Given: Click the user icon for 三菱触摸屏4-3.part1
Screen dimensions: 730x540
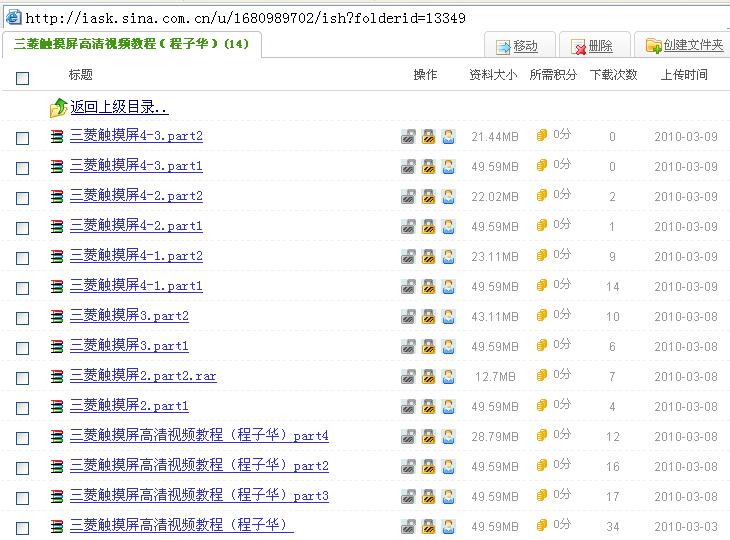Looking at the screenshot, I should pyautogui.click(x=448, y=167).
